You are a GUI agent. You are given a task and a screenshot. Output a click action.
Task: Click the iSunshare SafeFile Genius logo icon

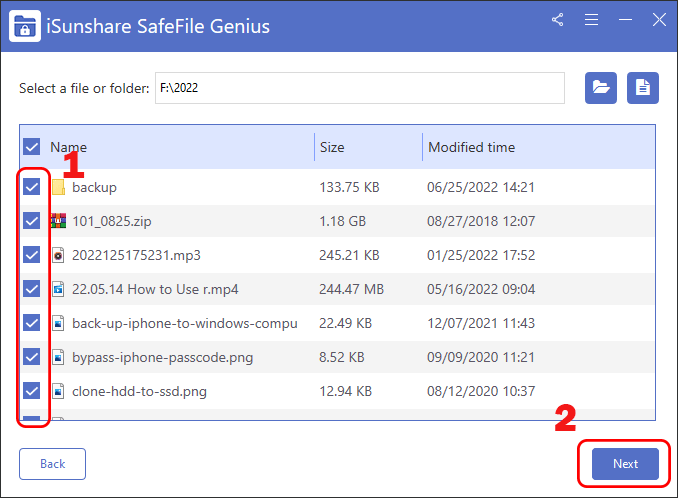tap(25, 26)
